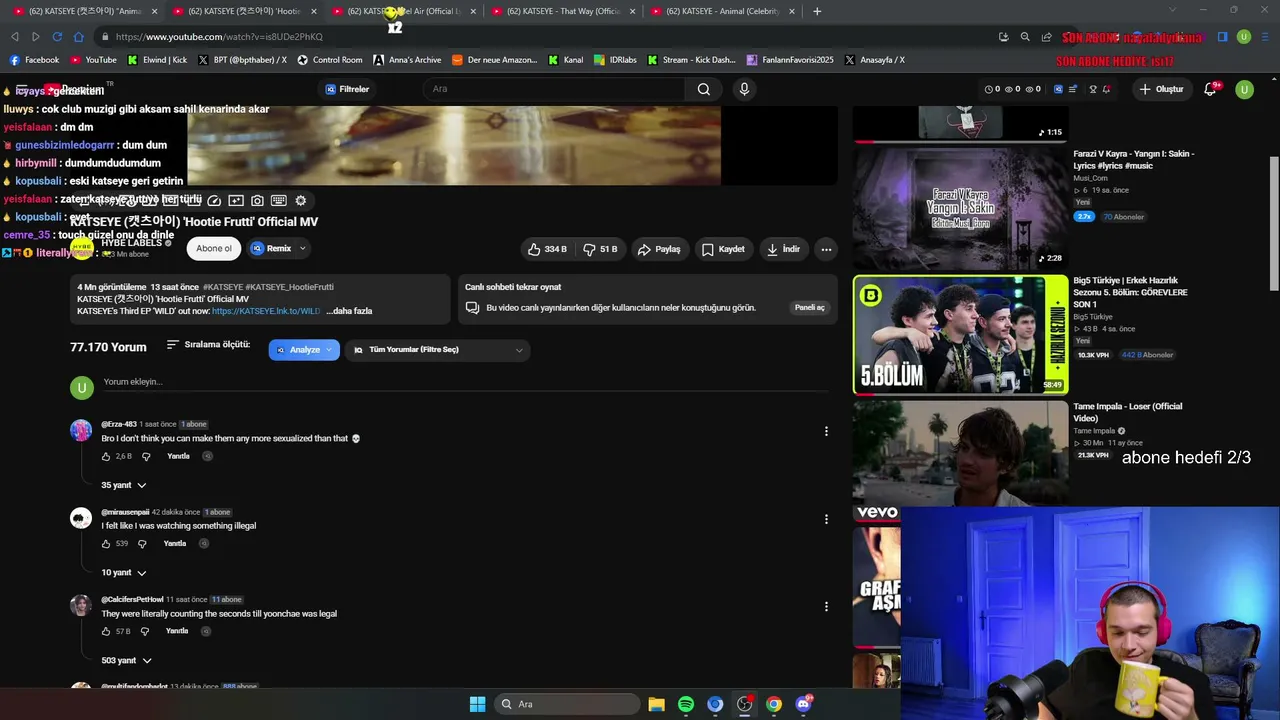Viewport: 1280px width, 720px height.
Task: Open OBS Studio from the taskbar
Action: click(x=744, y=704)
